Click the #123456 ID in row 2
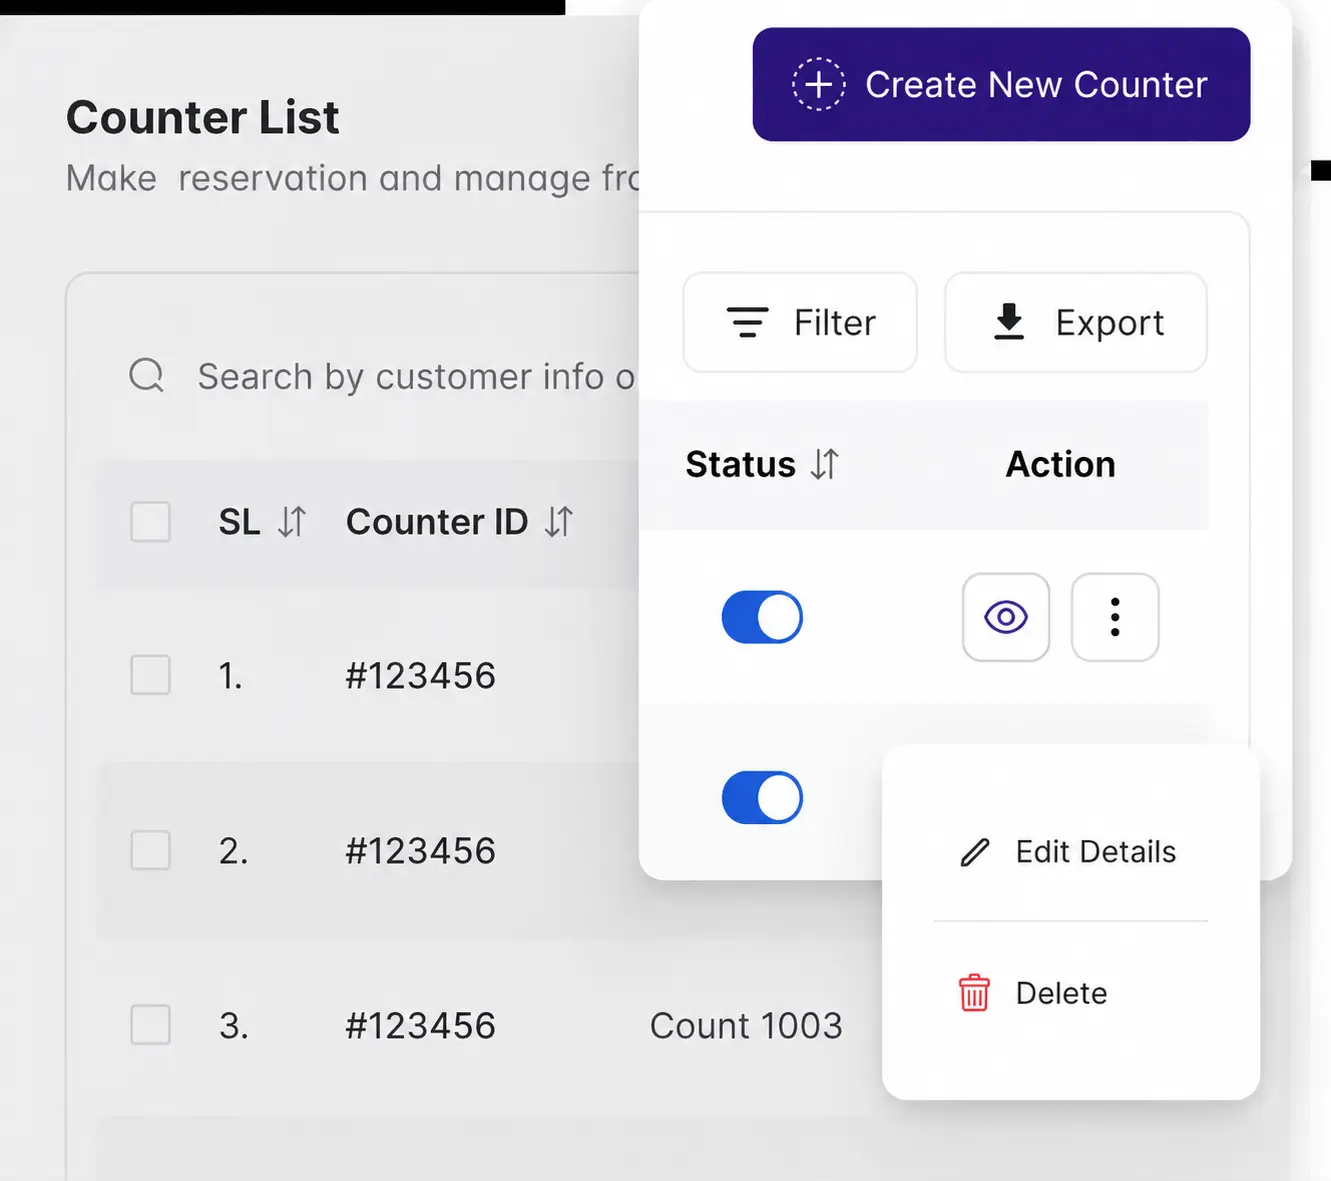Image resolution: width=1331 pixels, height=1181 pixels. pyautogui.click(x=420, y=851)
